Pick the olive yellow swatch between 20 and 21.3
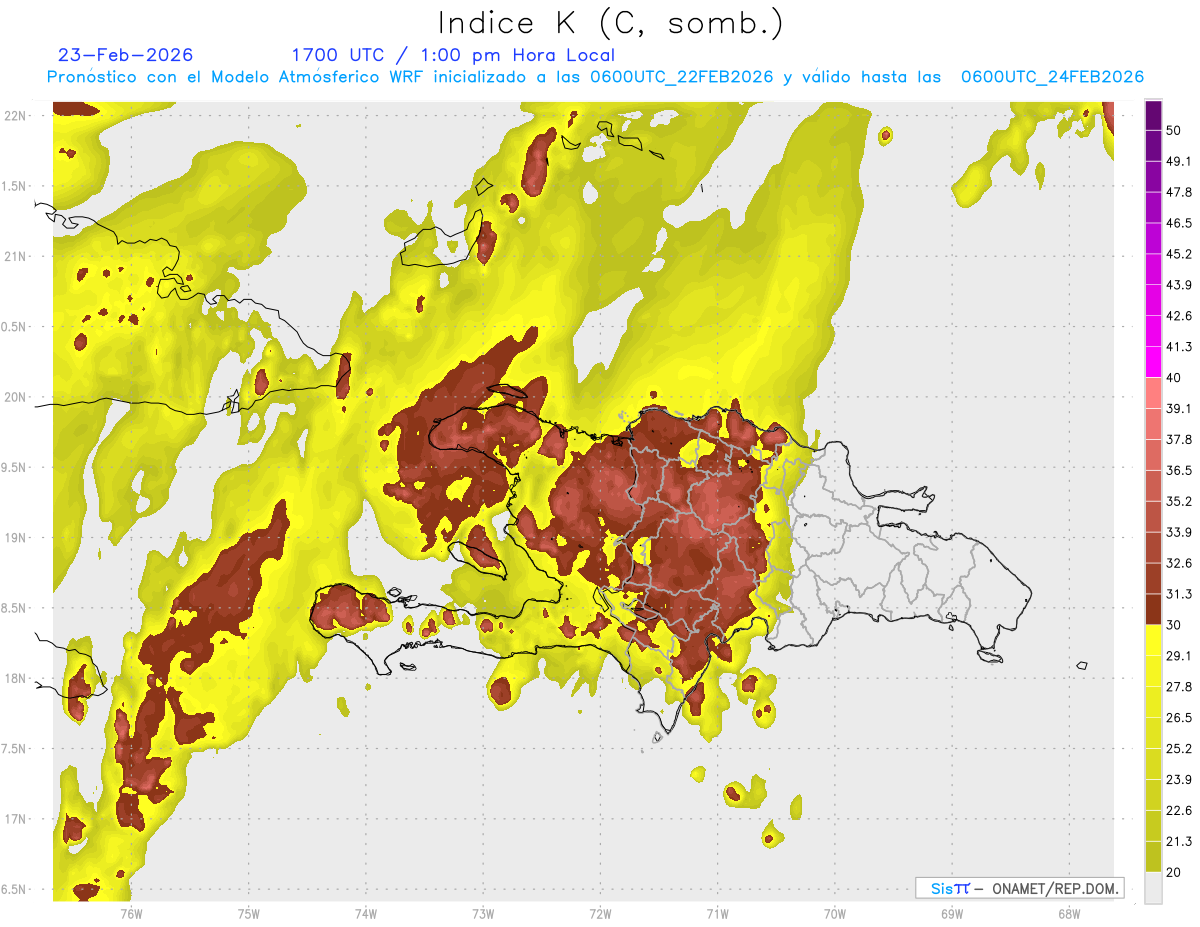The width and height of the screenshot is (1200, 927). coord(1153,857)
